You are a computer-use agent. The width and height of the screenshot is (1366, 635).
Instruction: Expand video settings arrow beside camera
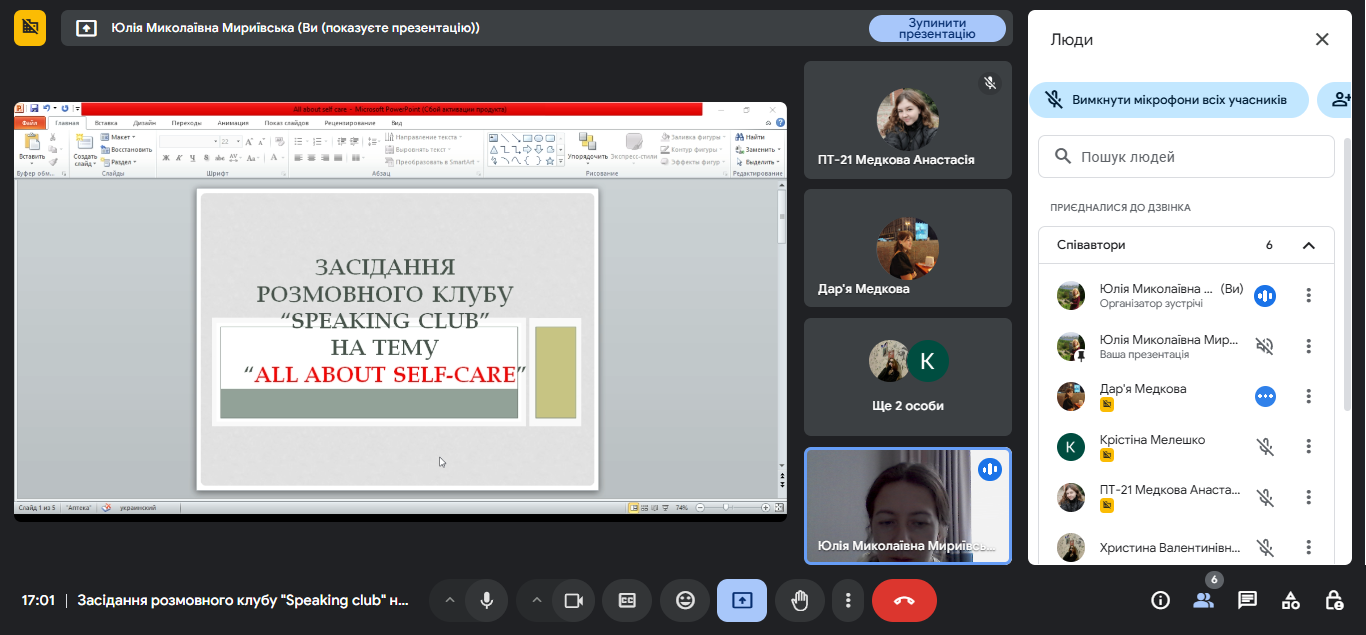coord(537,600)
